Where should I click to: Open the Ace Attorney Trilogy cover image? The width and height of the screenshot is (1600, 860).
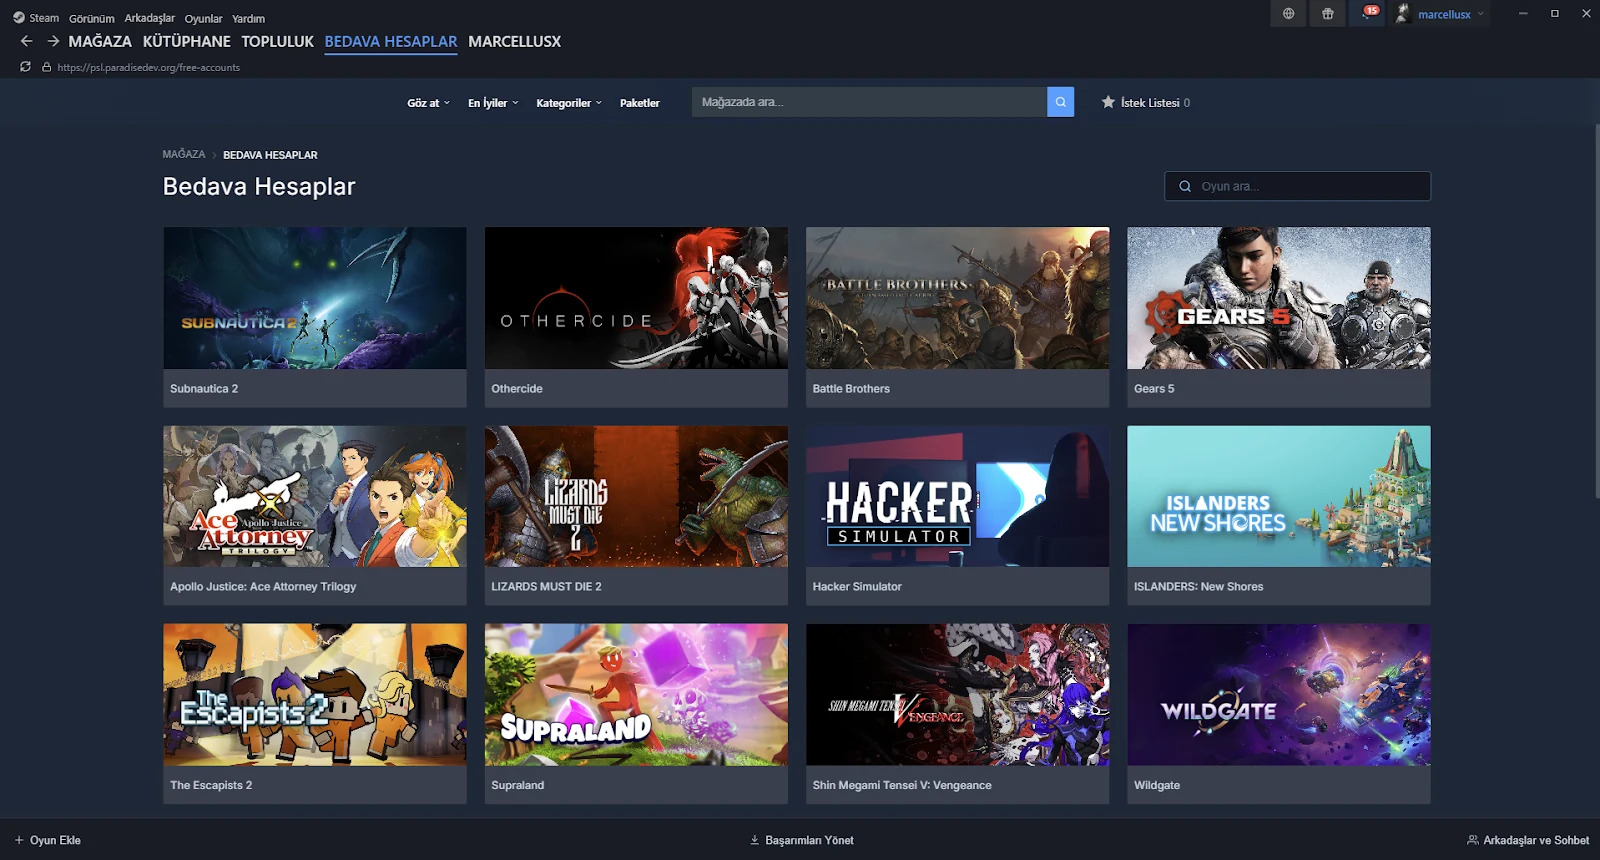click(x=315, y=496)
